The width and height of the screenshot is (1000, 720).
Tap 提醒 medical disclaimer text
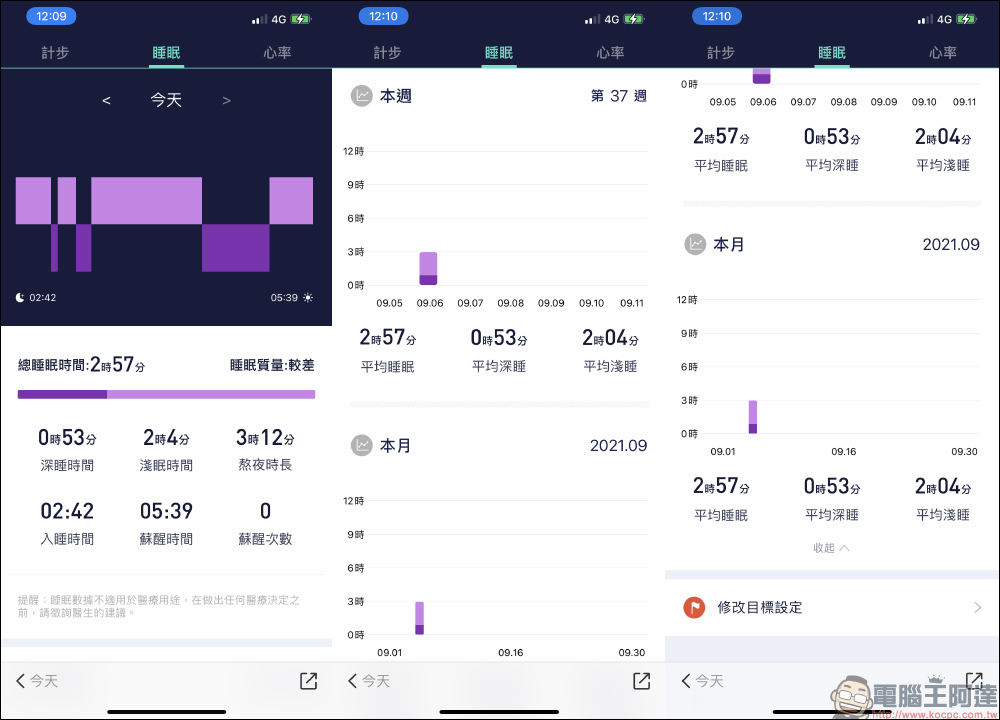coord(159,606)
